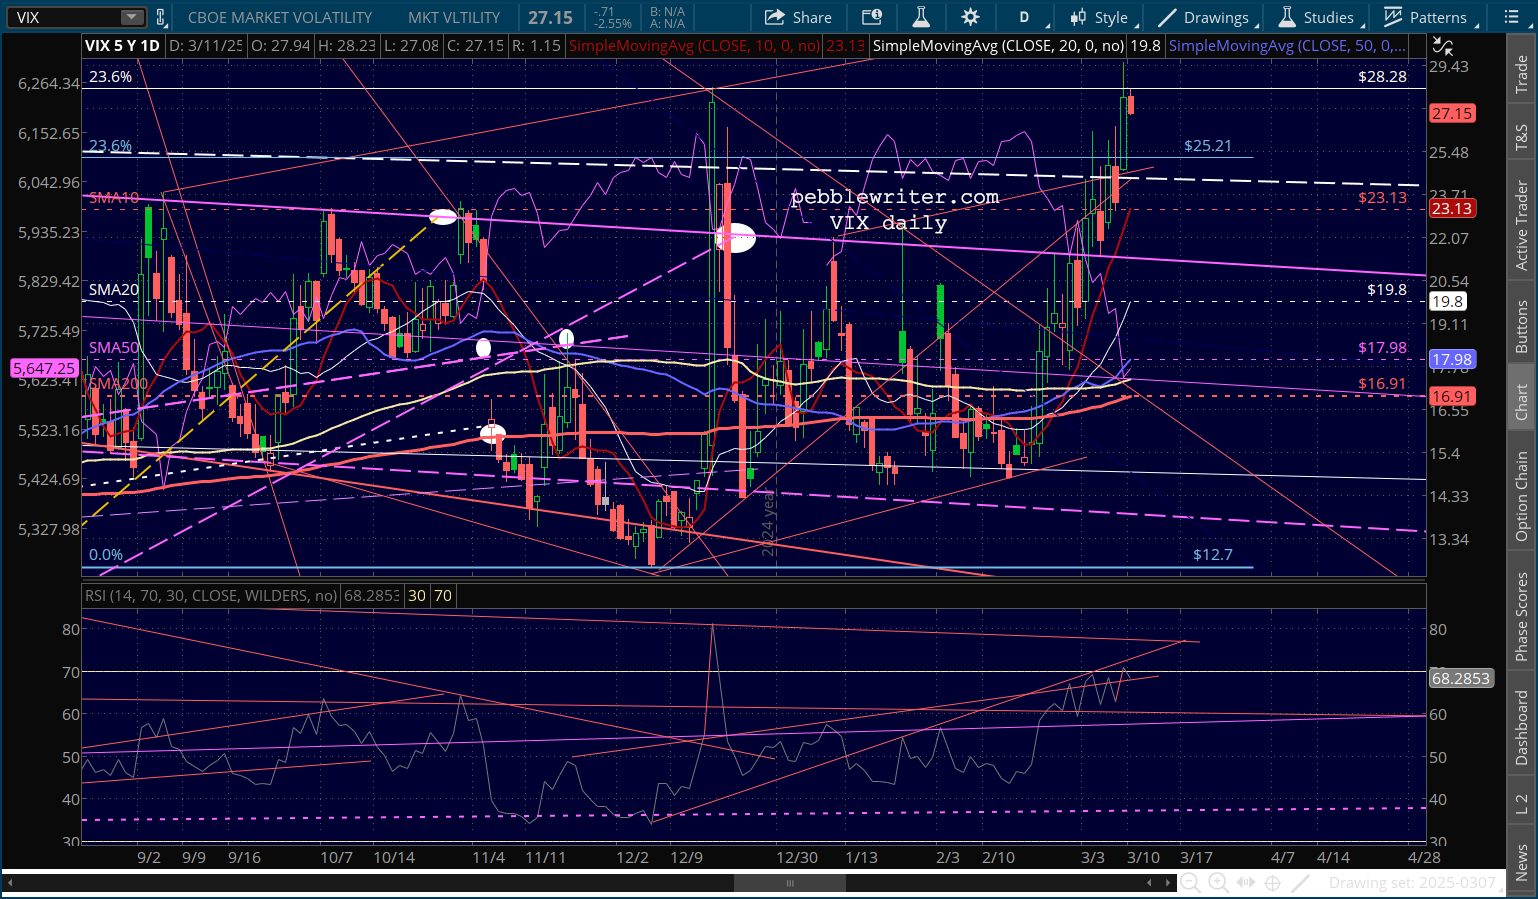Click the blue 17.98 price axis bubble

coord(1452,359)
